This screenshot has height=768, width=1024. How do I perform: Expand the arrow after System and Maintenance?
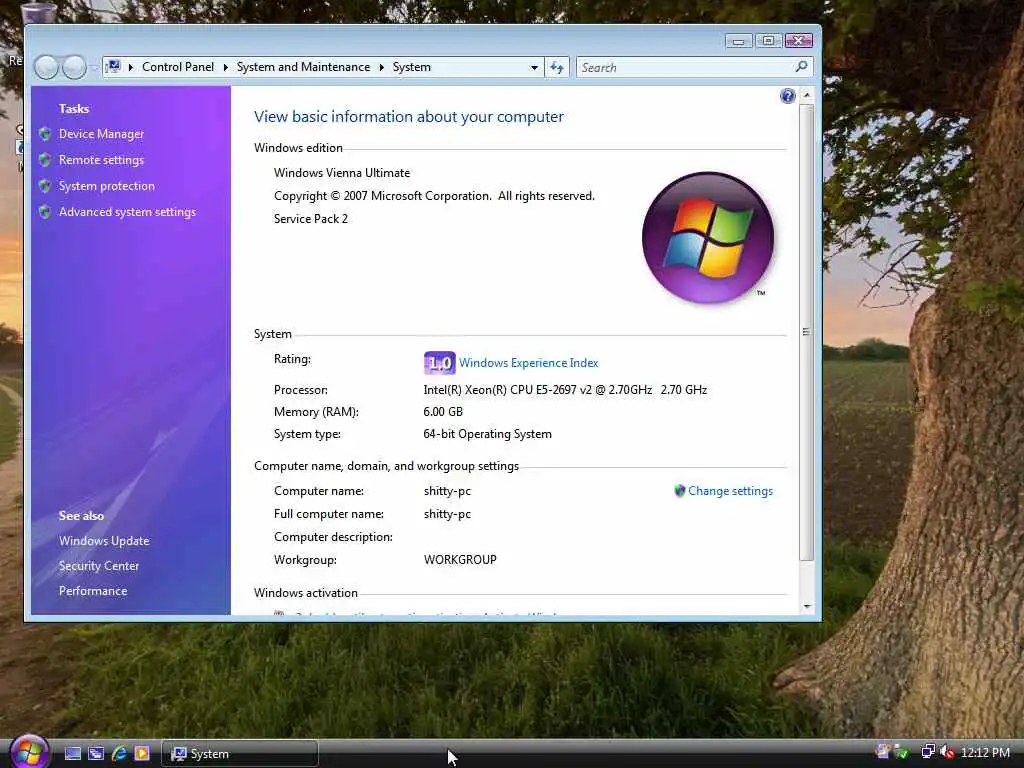[x=381, y=67]
